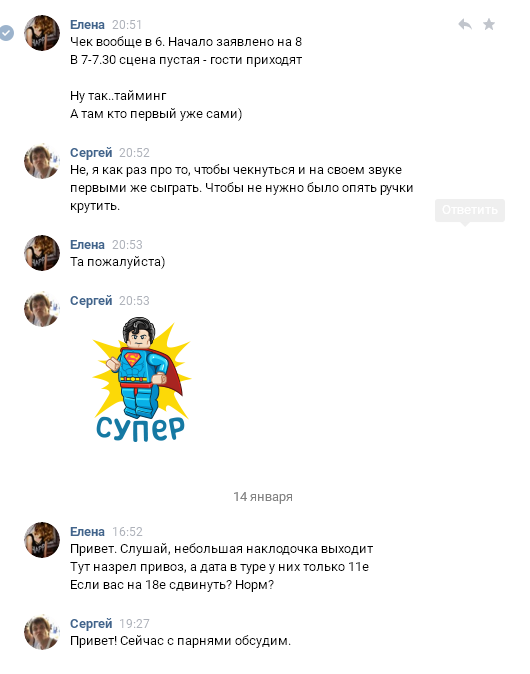Open Сергей's avatar at the 20:52 message

(42, 161)
